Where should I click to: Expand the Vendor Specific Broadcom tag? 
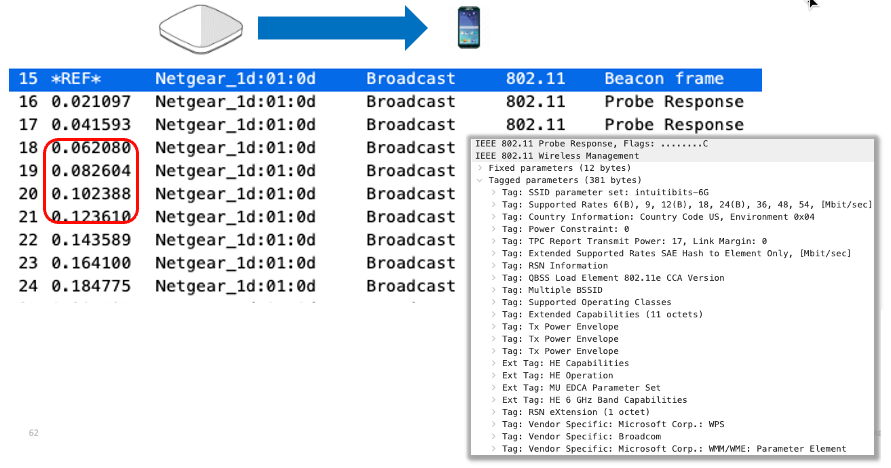coord(494,437)
